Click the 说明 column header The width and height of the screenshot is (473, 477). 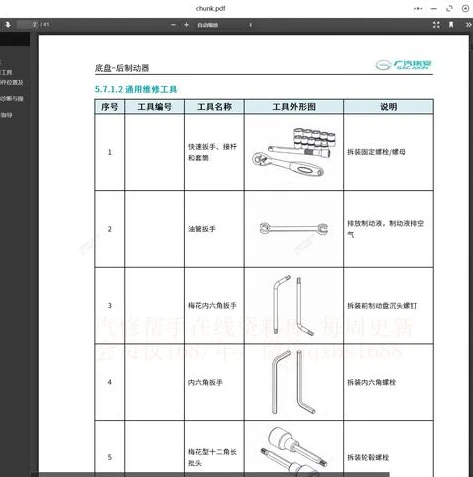click(x=389, y=107)
